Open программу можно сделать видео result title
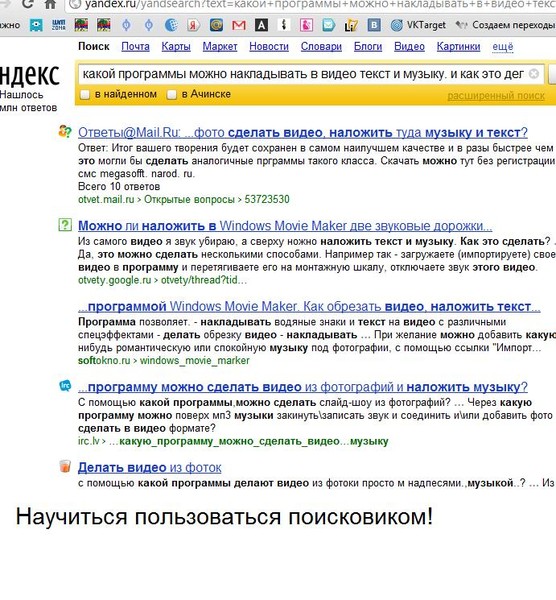Image resolution: width=556 pixels, height=600 pixels. [303, 387]
